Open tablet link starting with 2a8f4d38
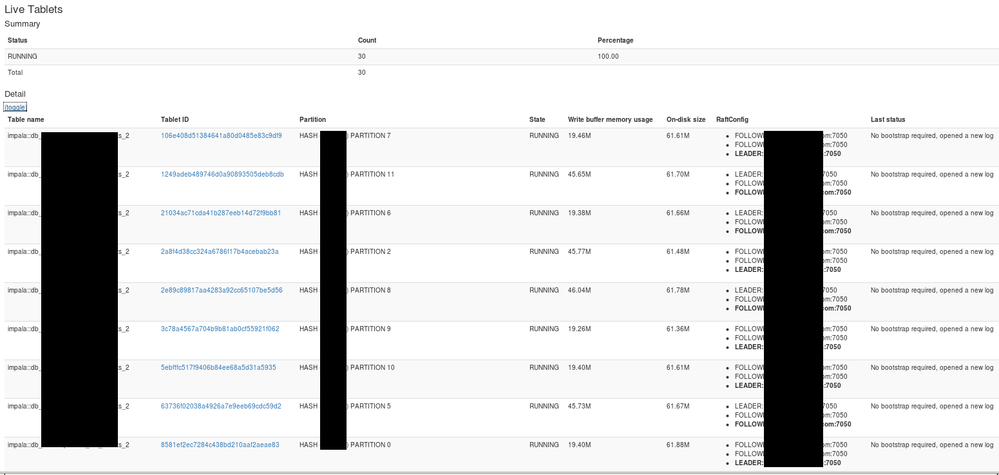Viewport: 999px width, 475px height. (x=219, y=251)
